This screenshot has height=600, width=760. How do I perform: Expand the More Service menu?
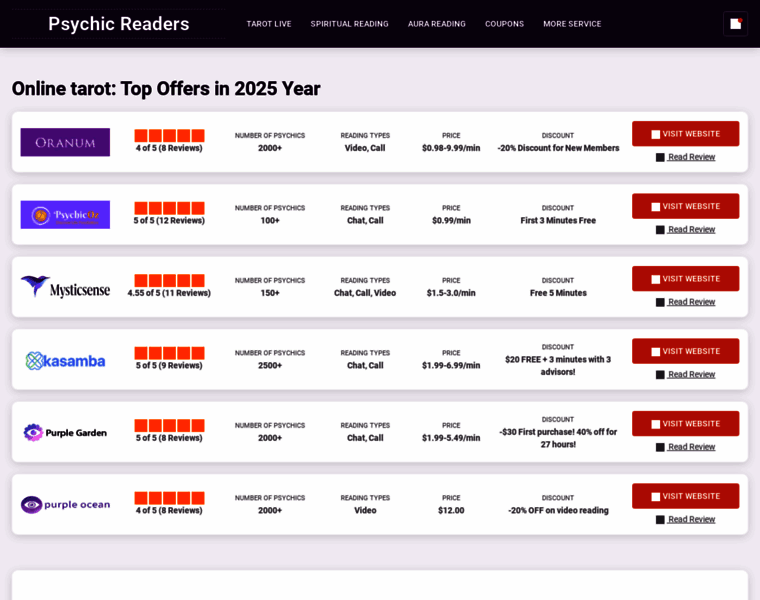click(572, 24)
